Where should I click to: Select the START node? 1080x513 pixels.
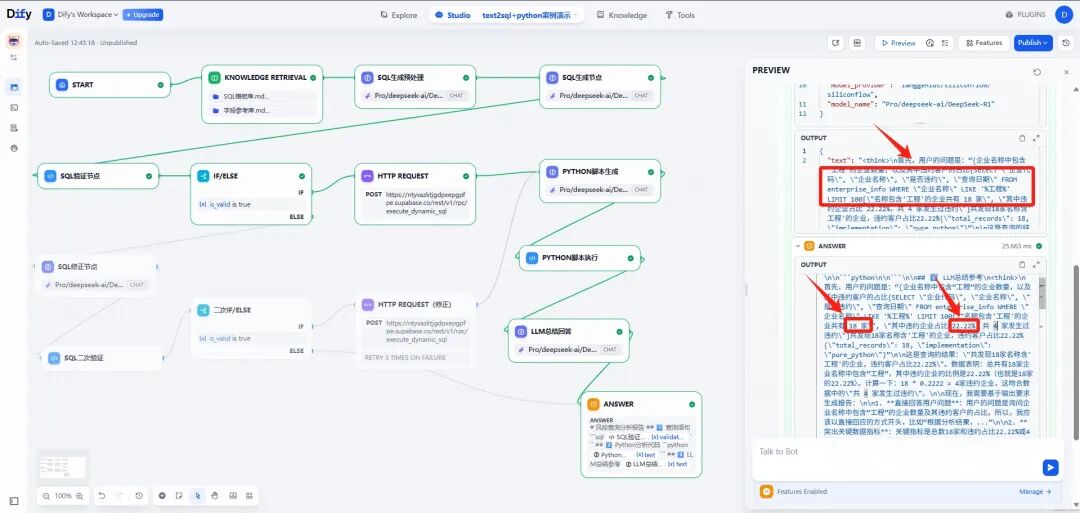[110, 85]
